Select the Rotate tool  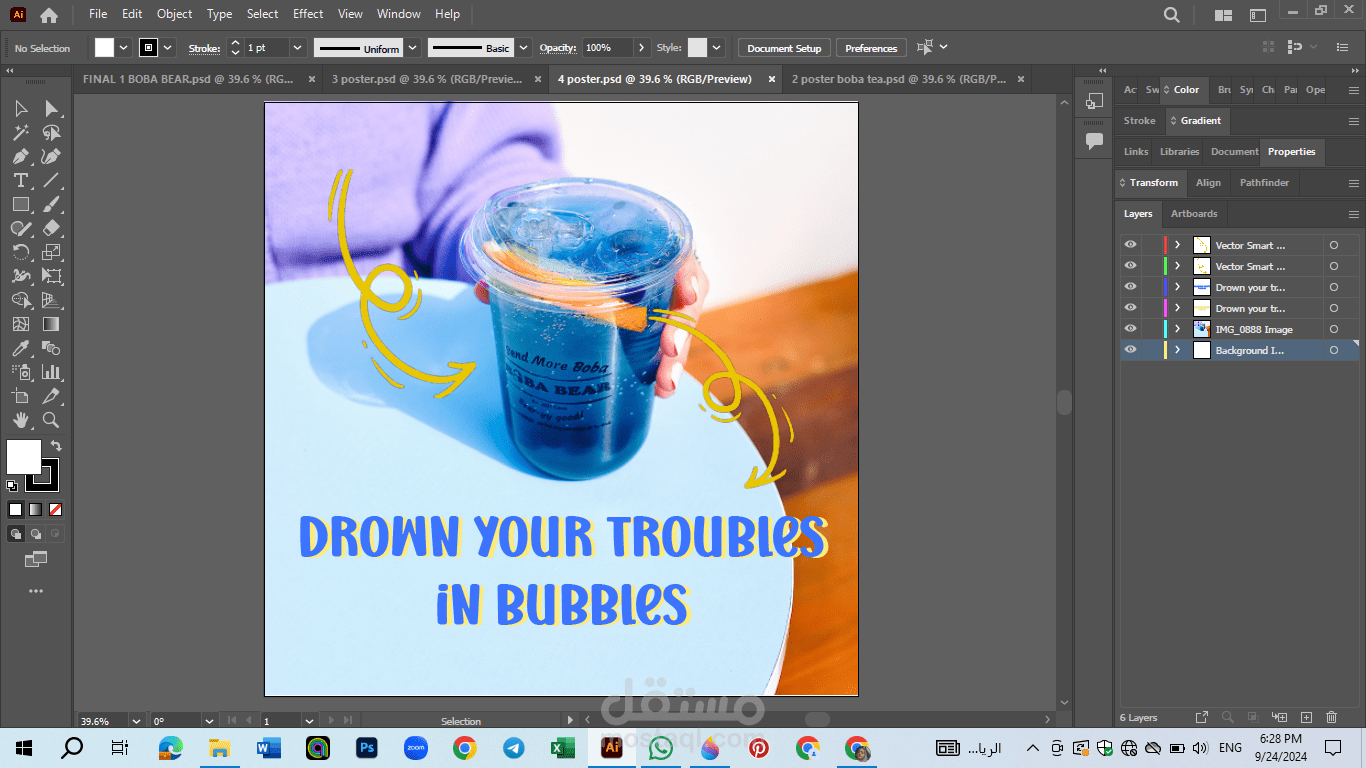21,252
